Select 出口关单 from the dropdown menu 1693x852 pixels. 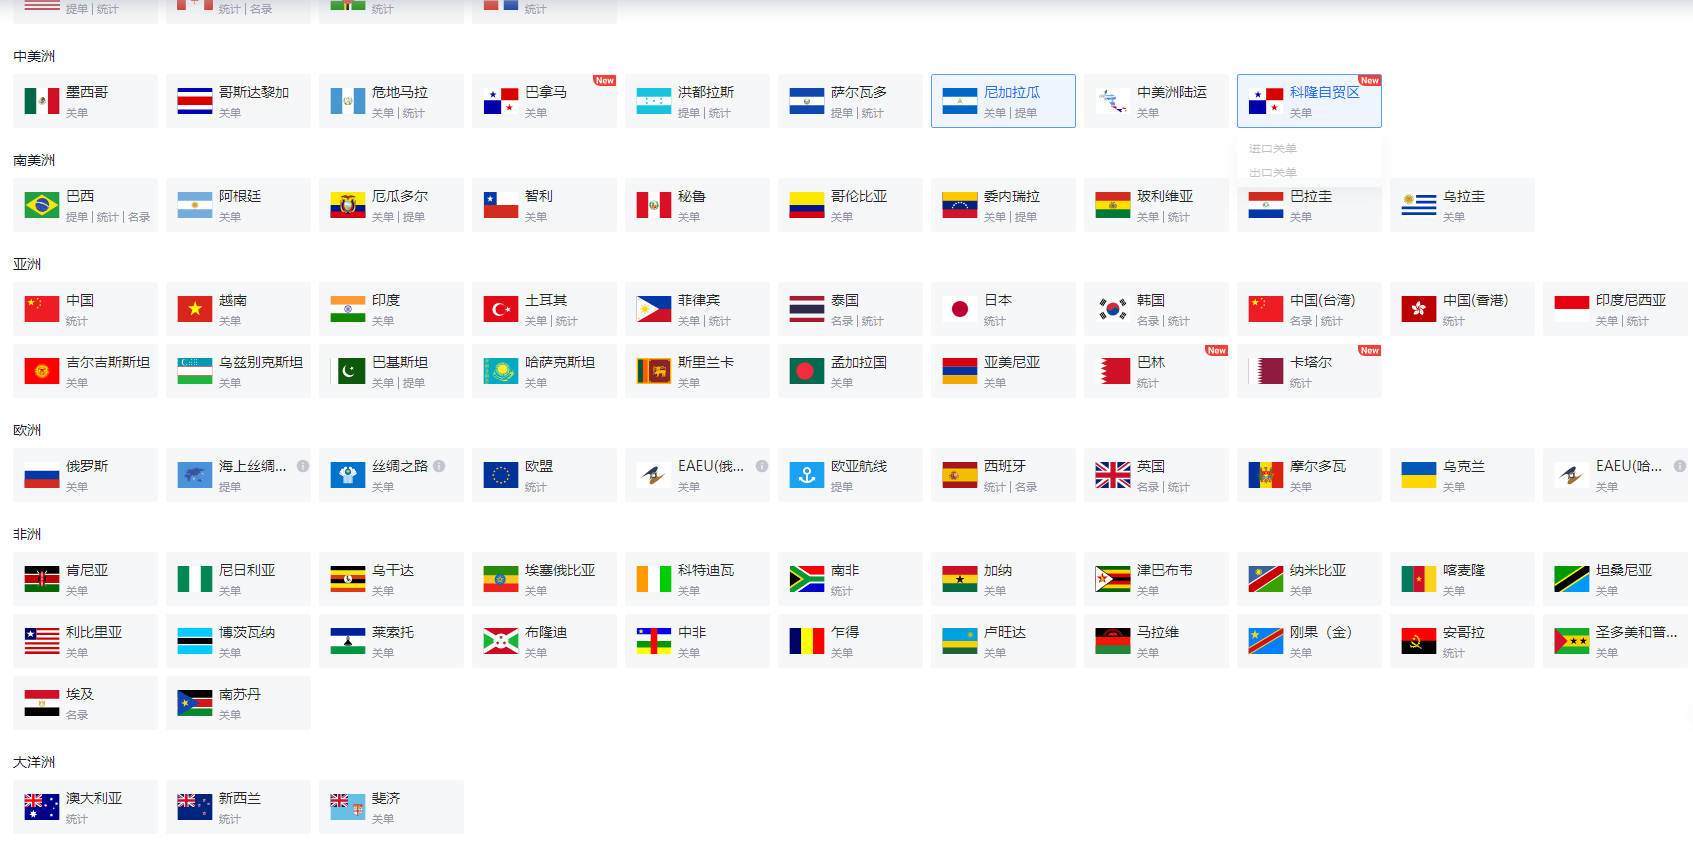click(1273, 172)
